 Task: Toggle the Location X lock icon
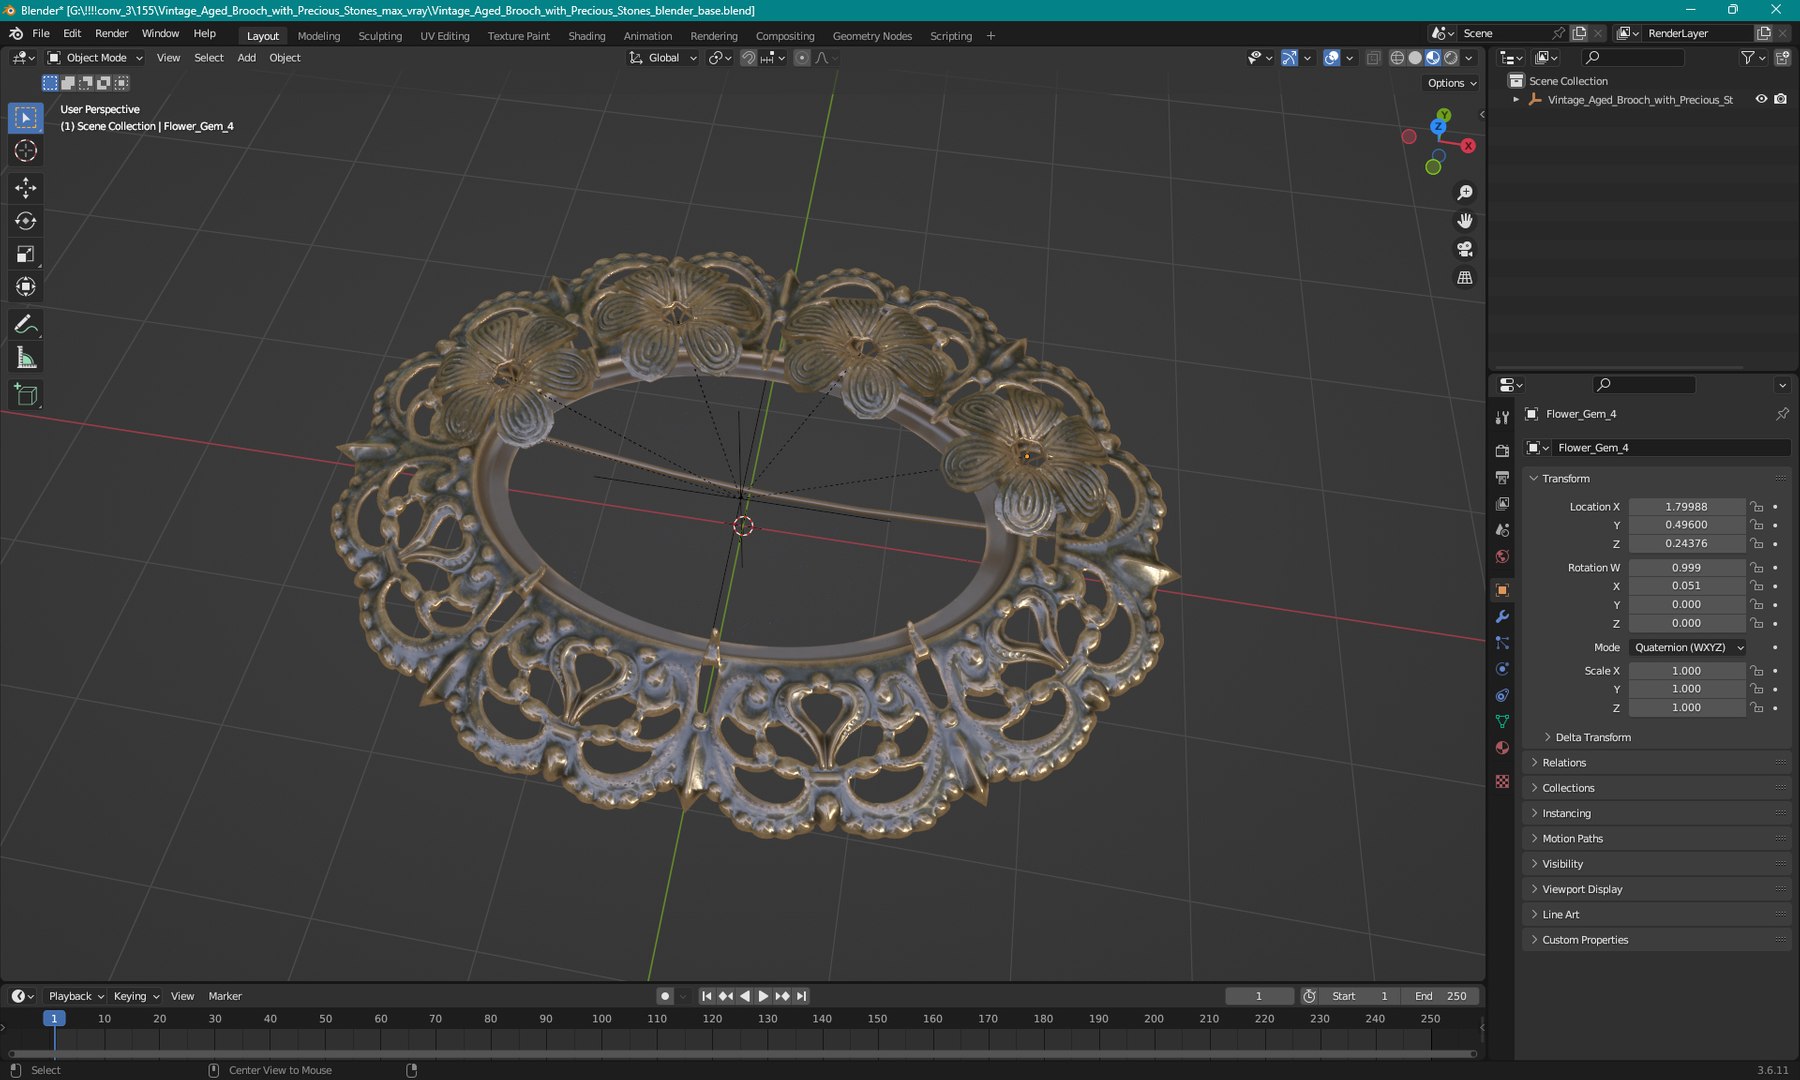[x=1757, y=507]
